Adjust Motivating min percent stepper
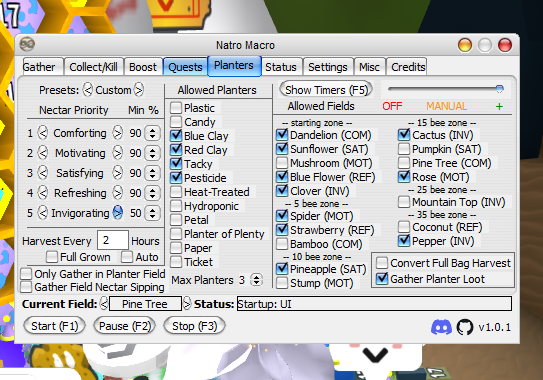Viewport: 543px width, 380px height. tap(152, 153)
